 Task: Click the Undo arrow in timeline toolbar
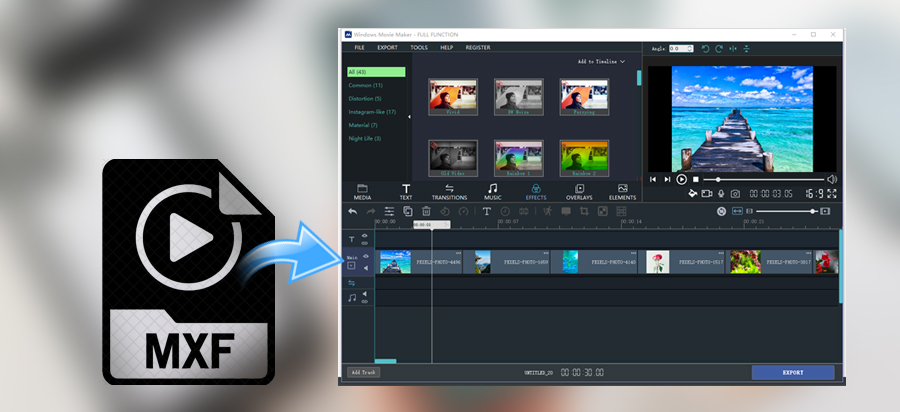(352, 211)
